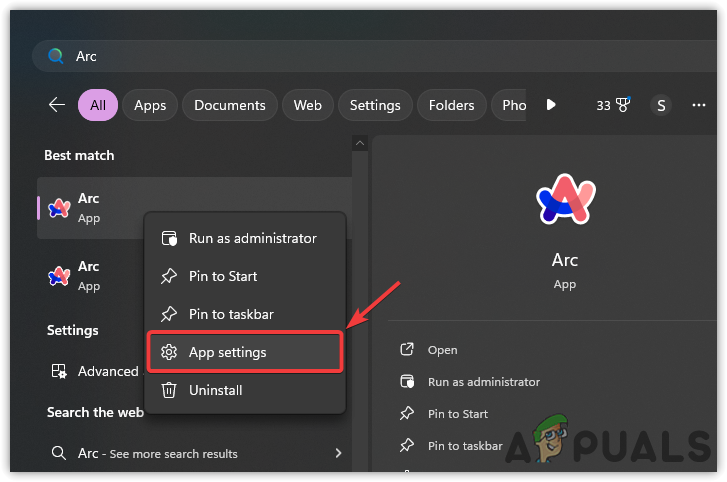Click the second Arc app icon
727x482 pixels.
(59, 276)
